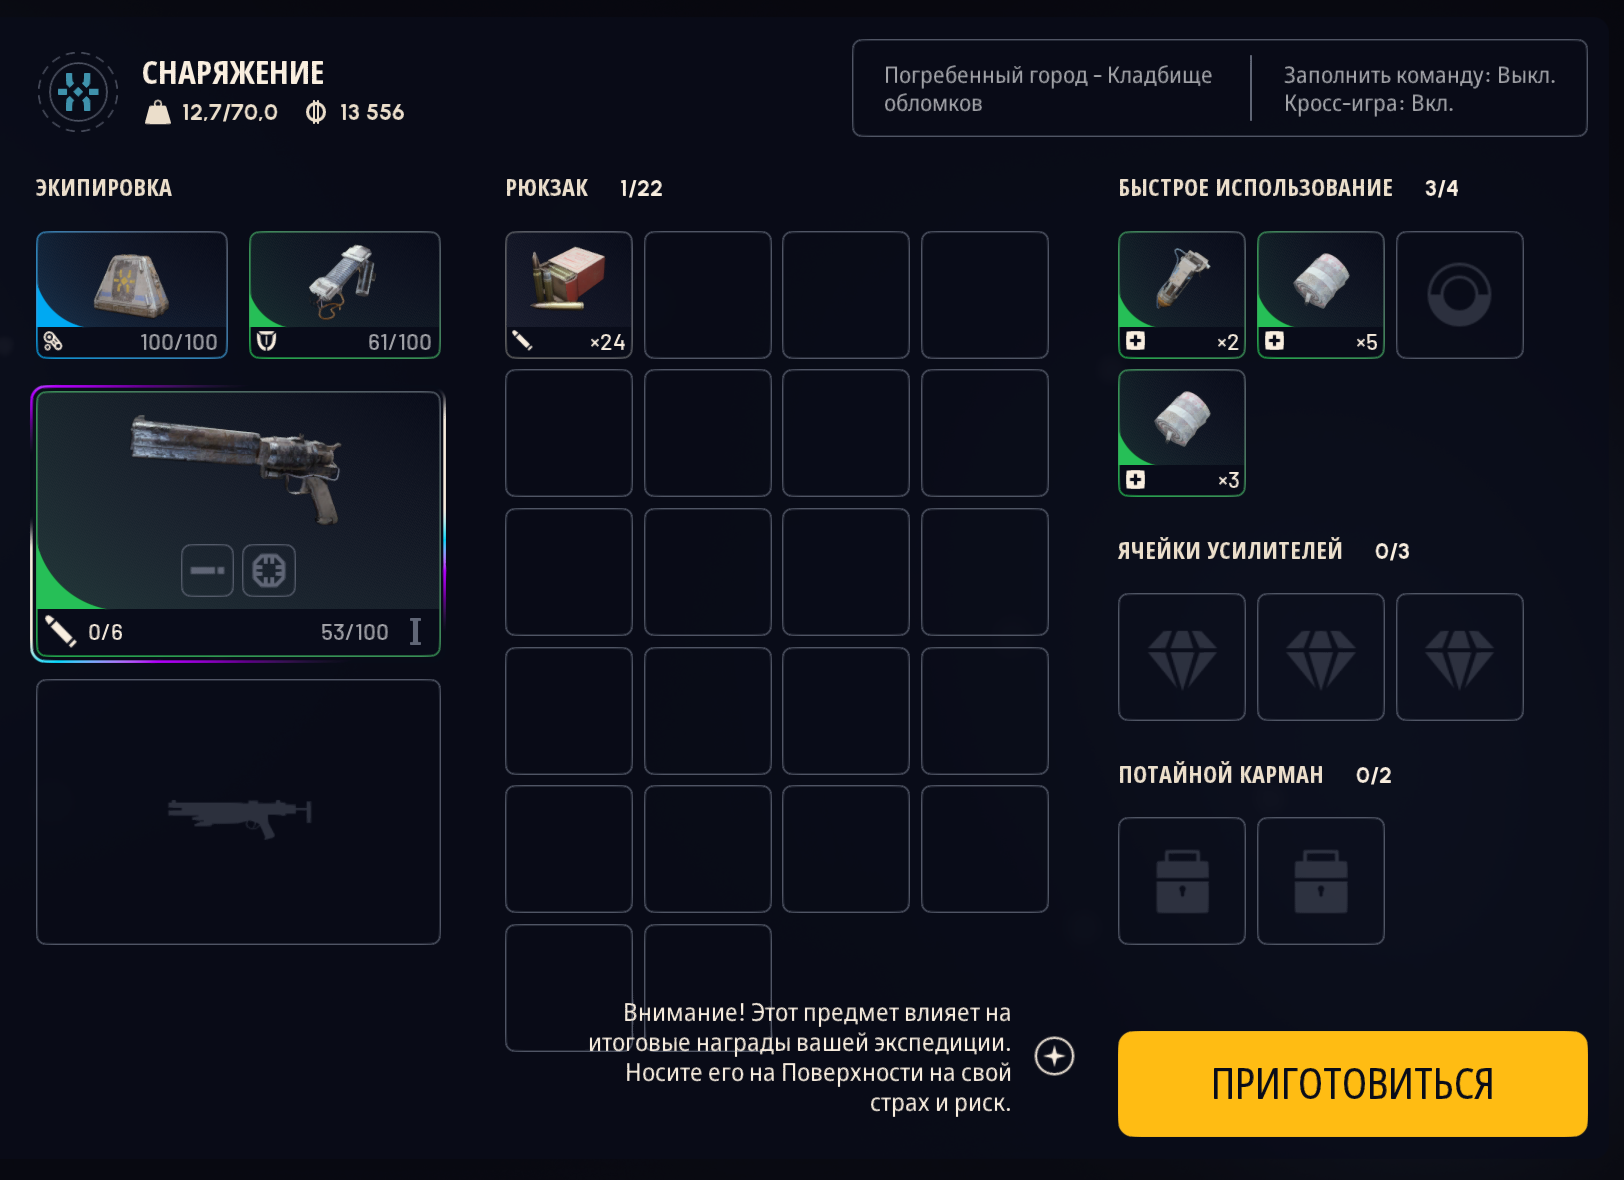Select the shield item with 100/100 durability
This screenshot has width=1624, height=1180.
coord(132,295)
